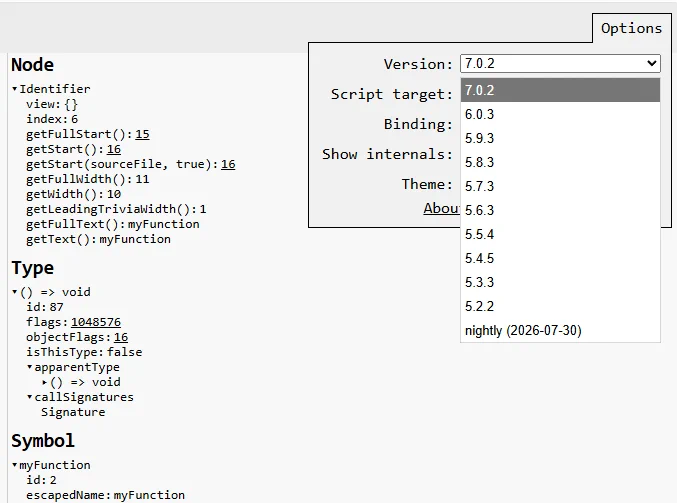Click the Signature entry under callSignatures
The width and height of the screenshot is (677, 503).
pos(73,412)
